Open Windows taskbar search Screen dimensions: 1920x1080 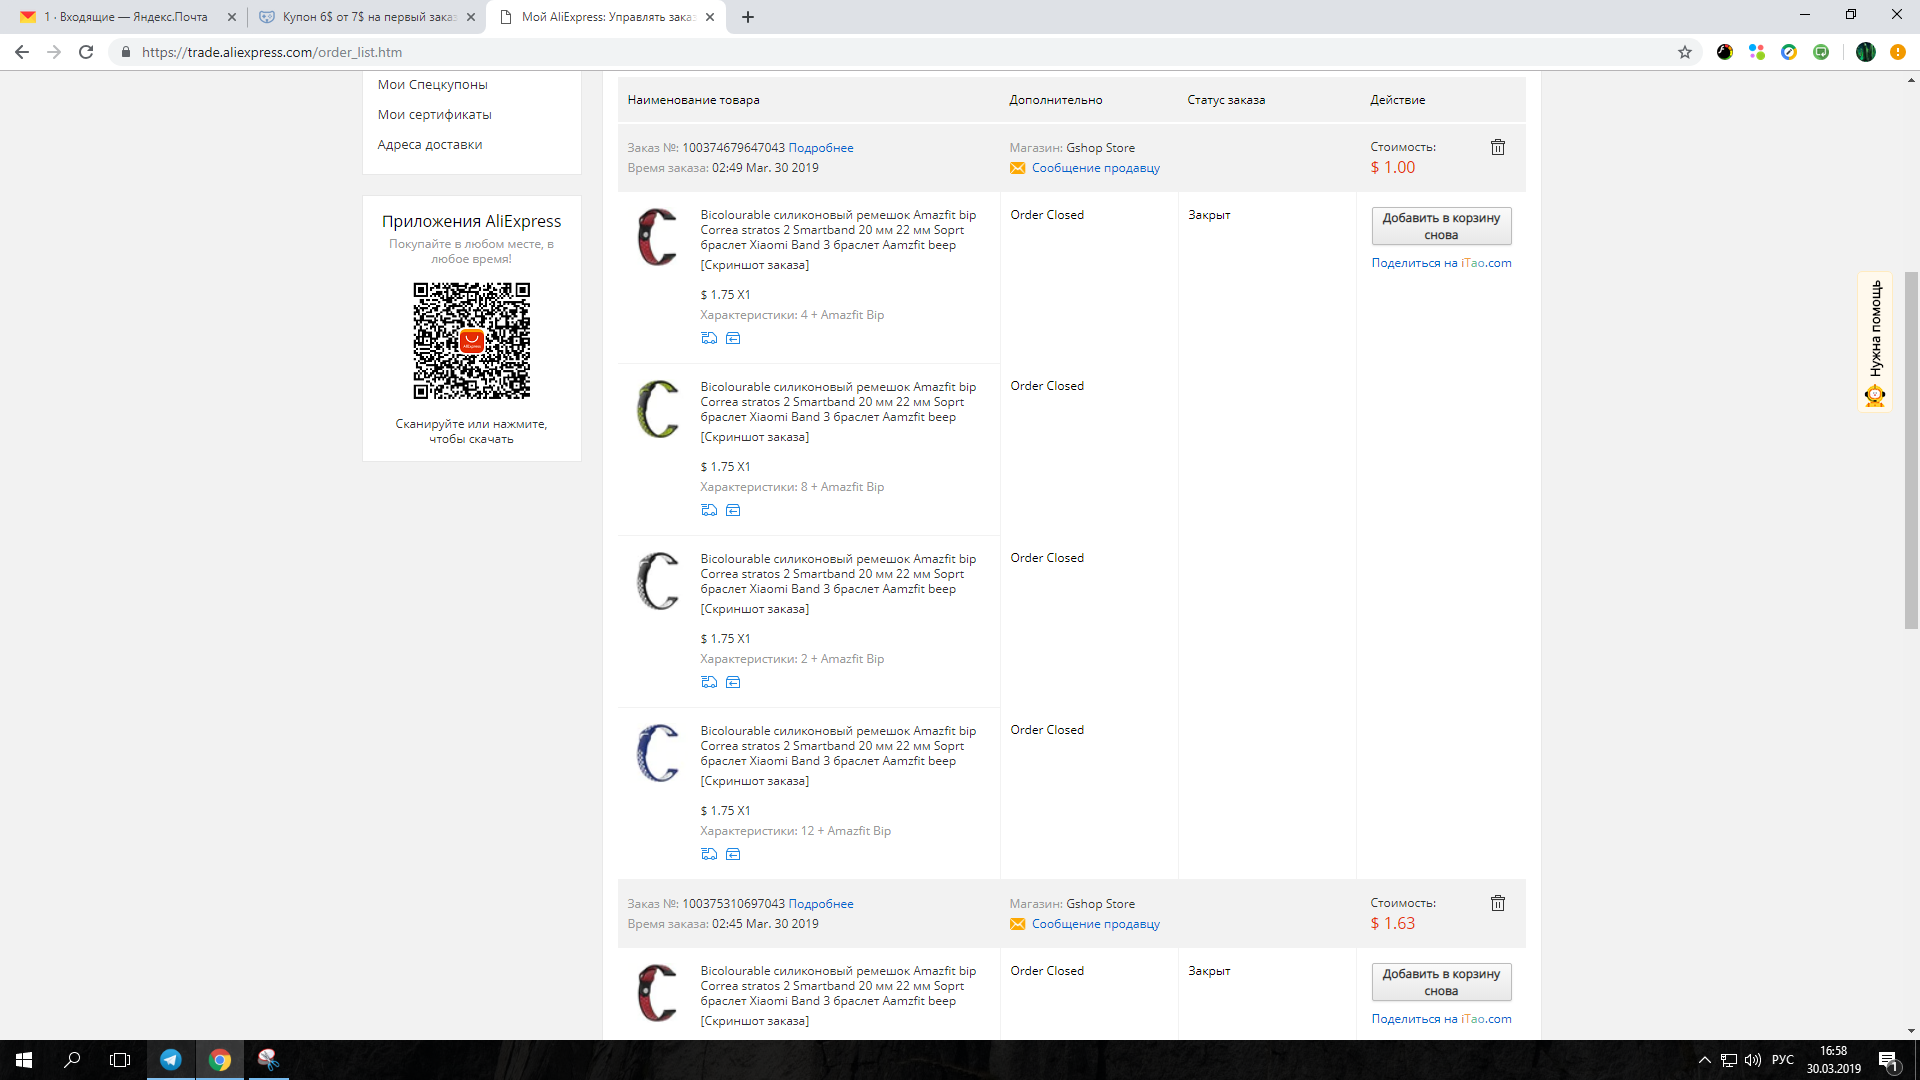tap(72, 1060)
